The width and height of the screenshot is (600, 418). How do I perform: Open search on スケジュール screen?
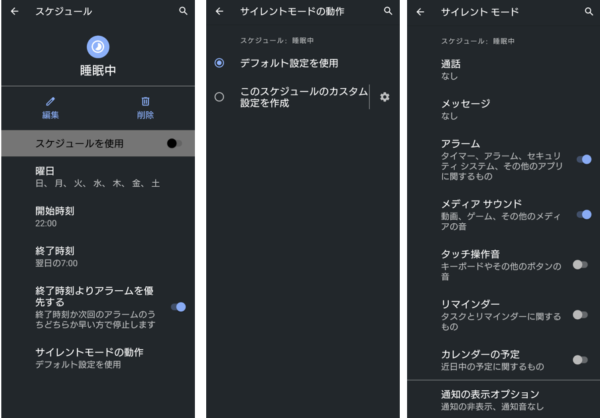183,11
